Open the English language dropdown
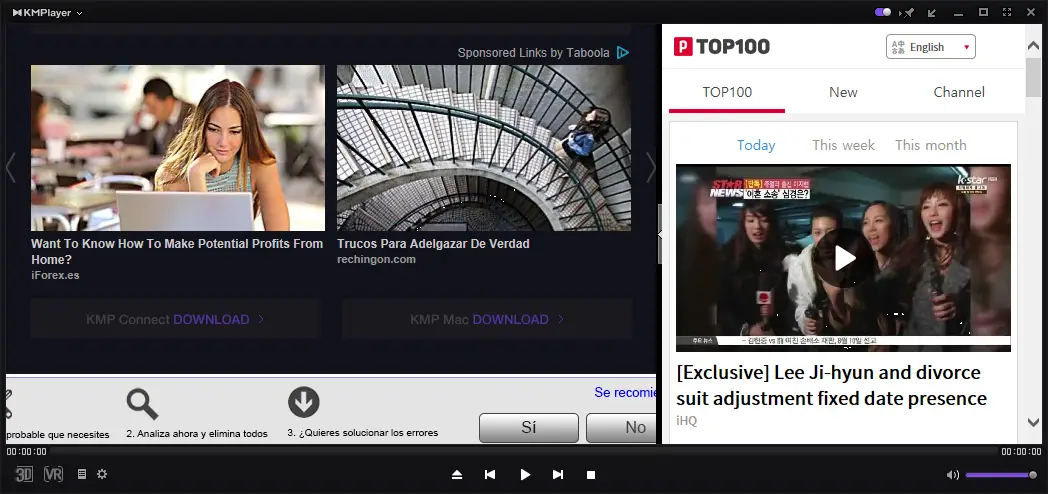The image size is (1048, 494). tap(931, 47)
